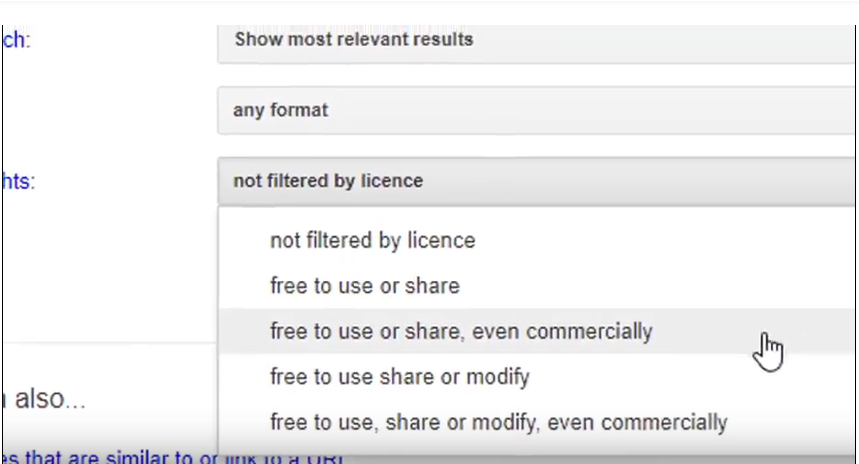859x464 pixels.
Task: Choose the "free to use or share" option
Action: click(364, 286)
